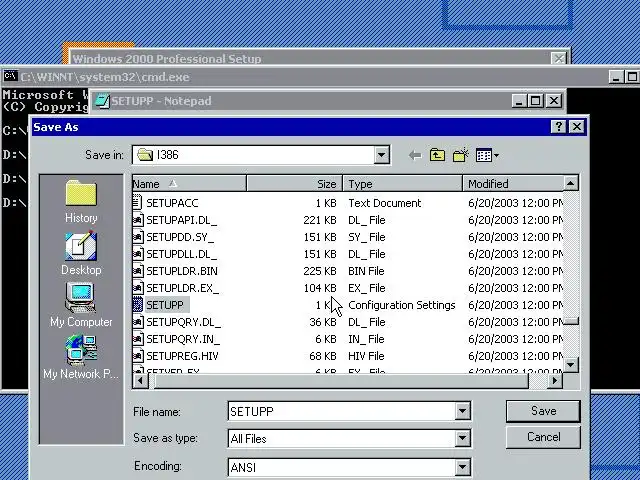Screen dimensions: 640x480
Task: Expand the File name dropdown arrow
Action: (x=462, y=411)
